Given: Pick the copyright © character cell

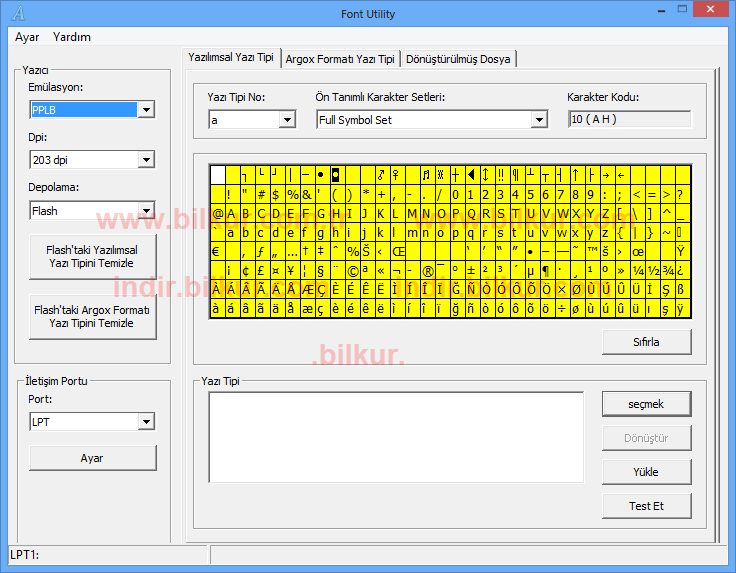Looking at the screenshot, I should (x=353, y=271).
